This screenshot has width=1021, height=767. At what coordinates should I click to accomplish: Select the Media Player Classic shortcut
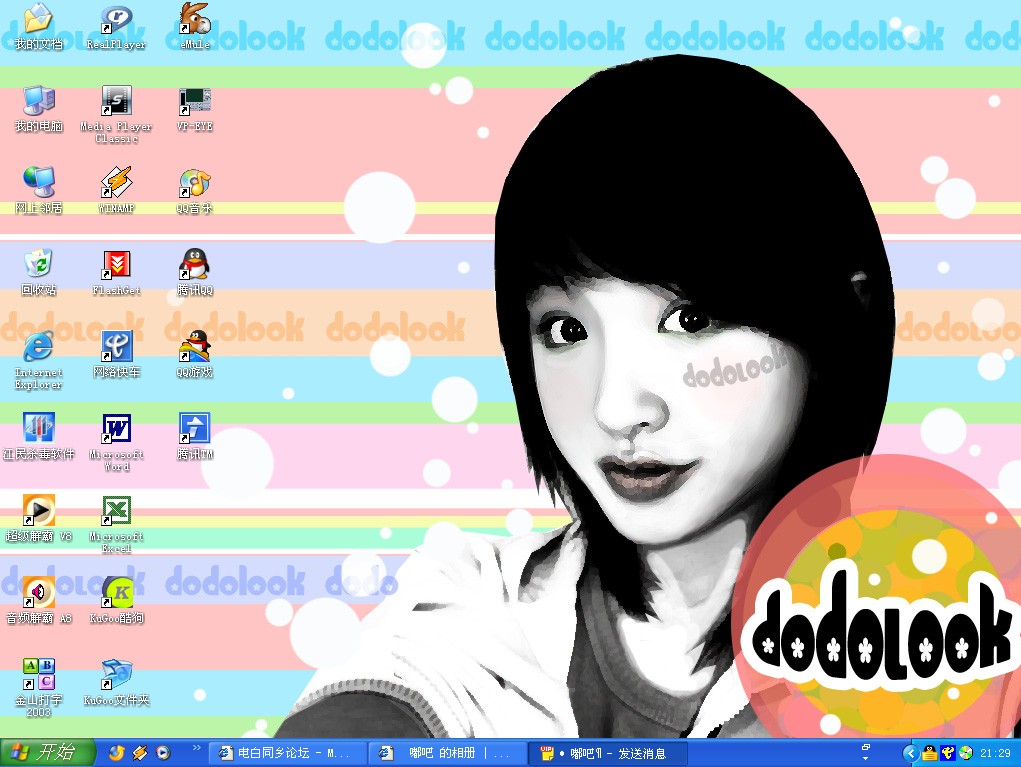[x=116, y=101]
